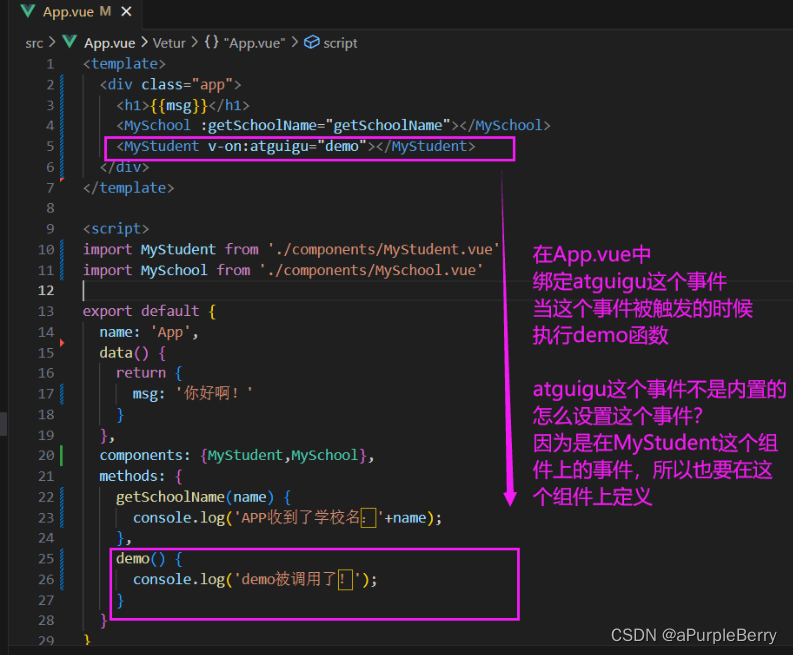Viewport: 793px width, 655px height.
Task: Open the src breadcrumb segment
Action: 34,43
